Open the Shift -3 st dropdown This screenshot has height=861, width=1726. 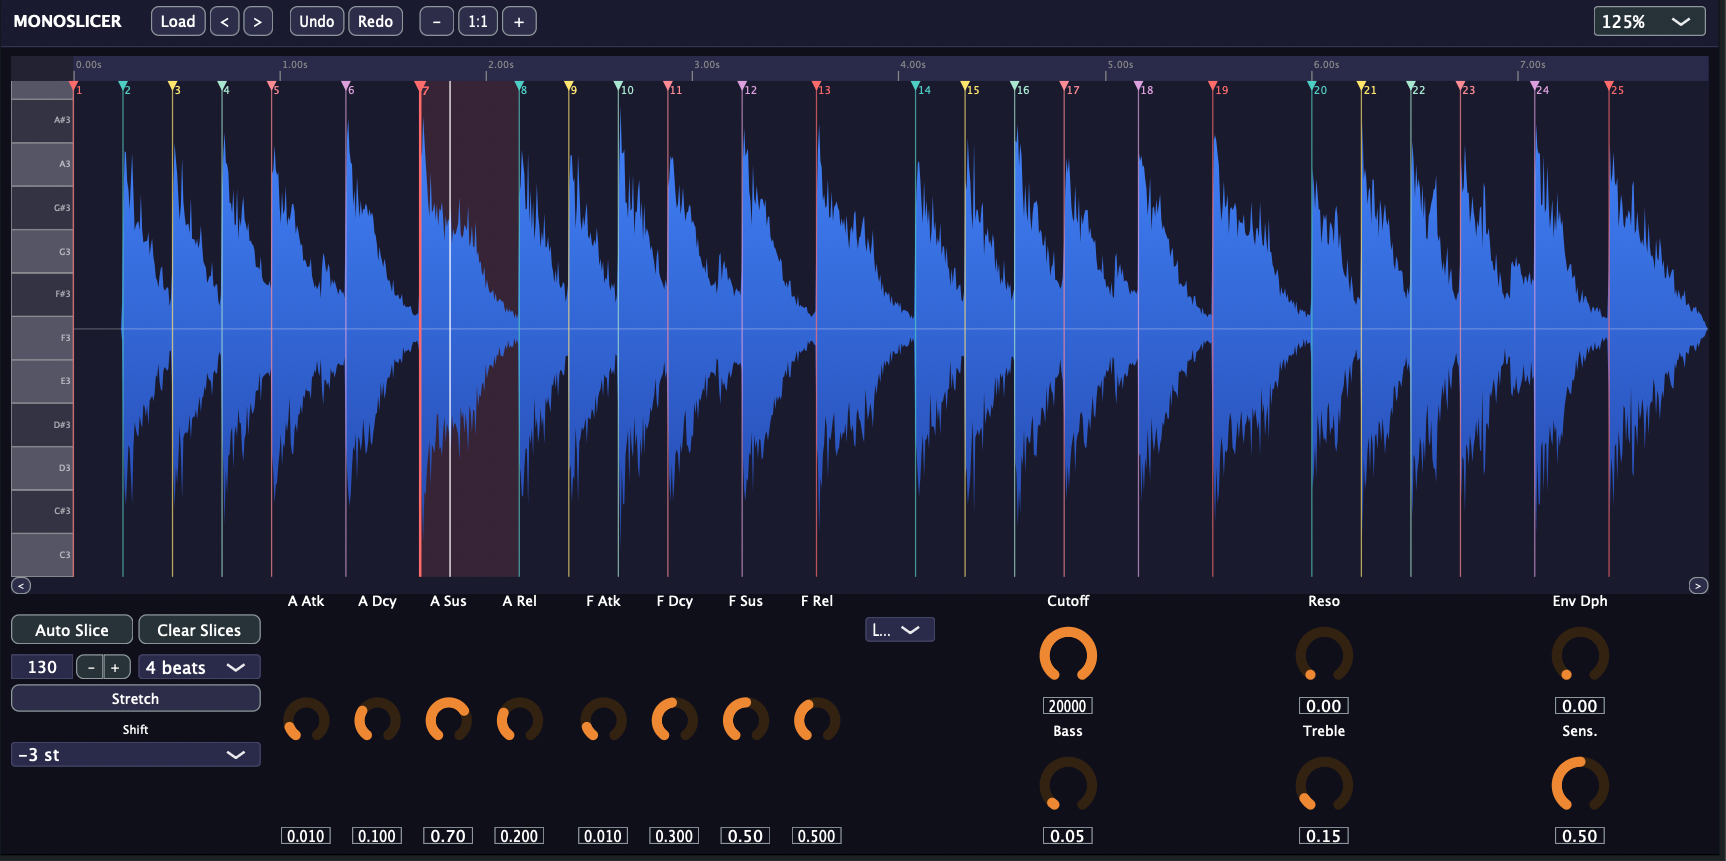(x=135, y=754)
